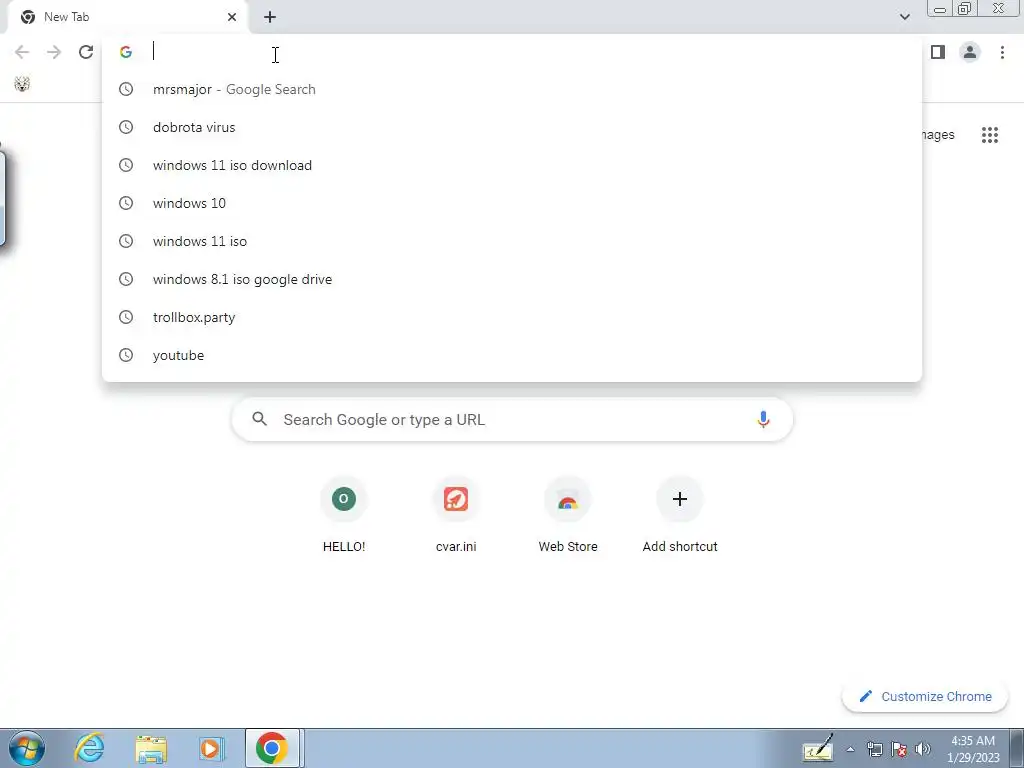This screenshot has height=768, width=1024.
Task: Open the Images link
Action: point(938,135)
